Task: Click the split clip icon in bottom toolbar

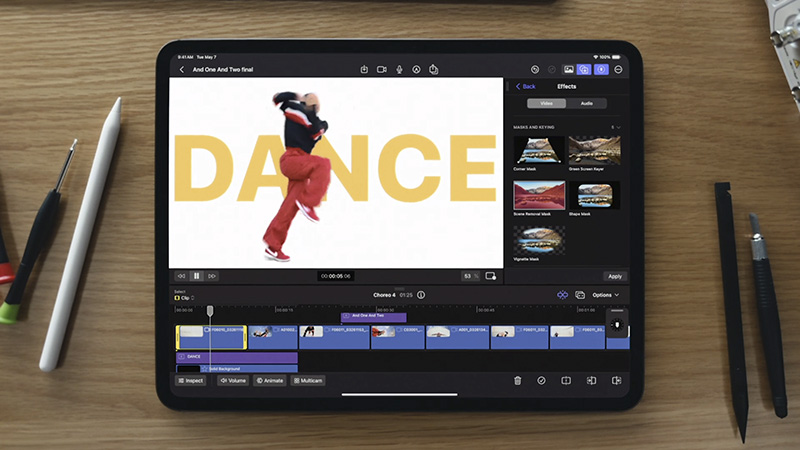Action: [x=565, y=380]
